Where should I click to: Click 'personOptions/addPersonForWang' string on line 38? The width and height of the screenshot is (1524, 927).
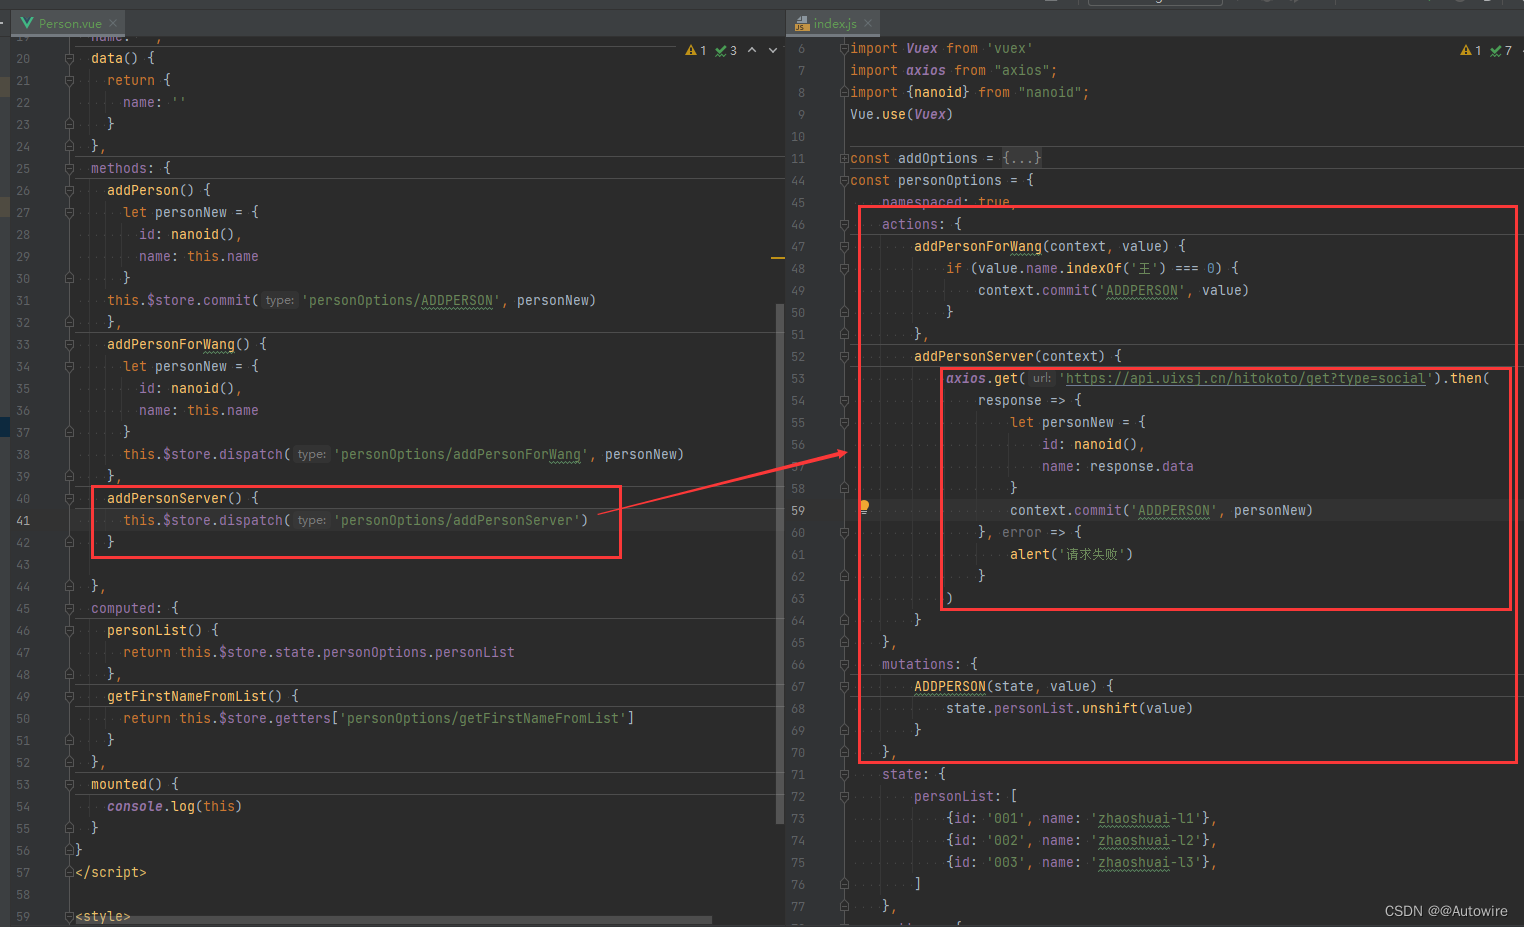point(462,454)
